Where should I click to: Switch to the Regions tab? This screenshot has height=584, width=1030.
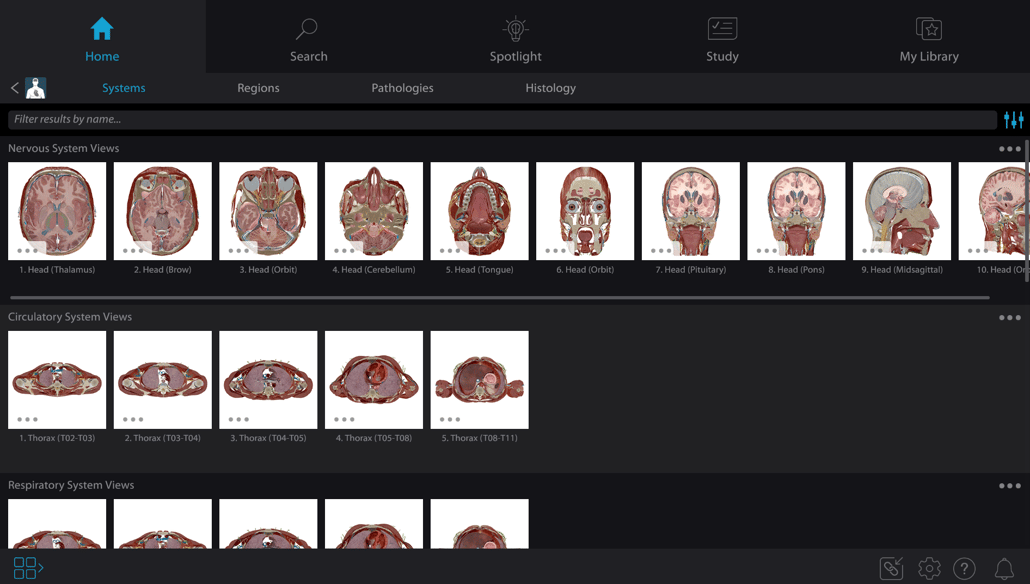(x=258, y=87)
